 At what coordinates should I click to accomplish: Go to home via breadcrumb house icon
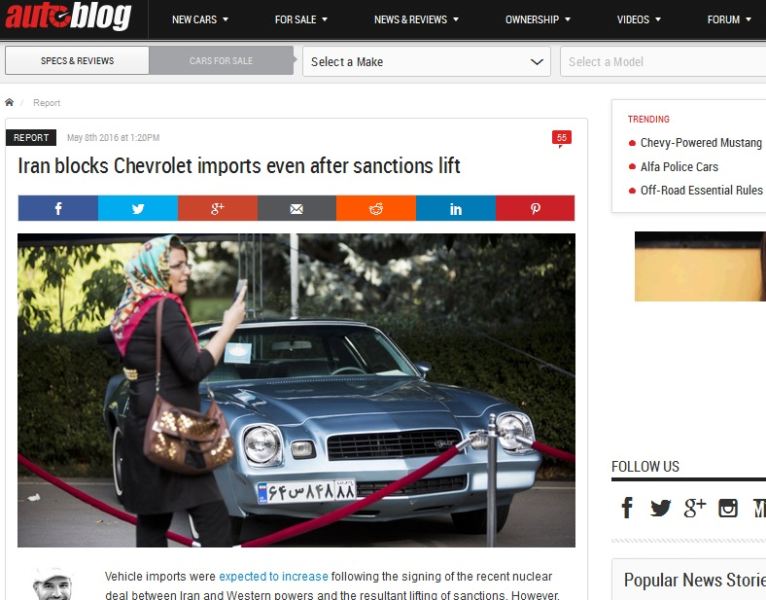pyautogui.click(x=9, y=102)
